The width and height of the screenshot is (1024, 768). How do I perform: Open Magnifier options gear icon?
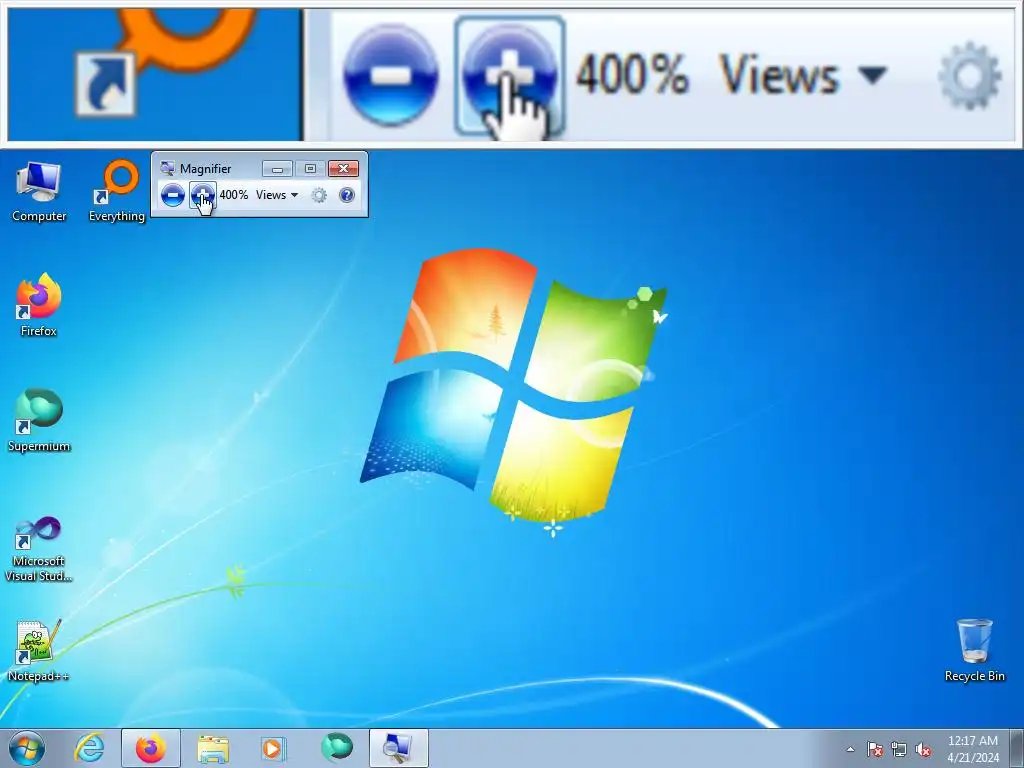(x=319, y=195)
